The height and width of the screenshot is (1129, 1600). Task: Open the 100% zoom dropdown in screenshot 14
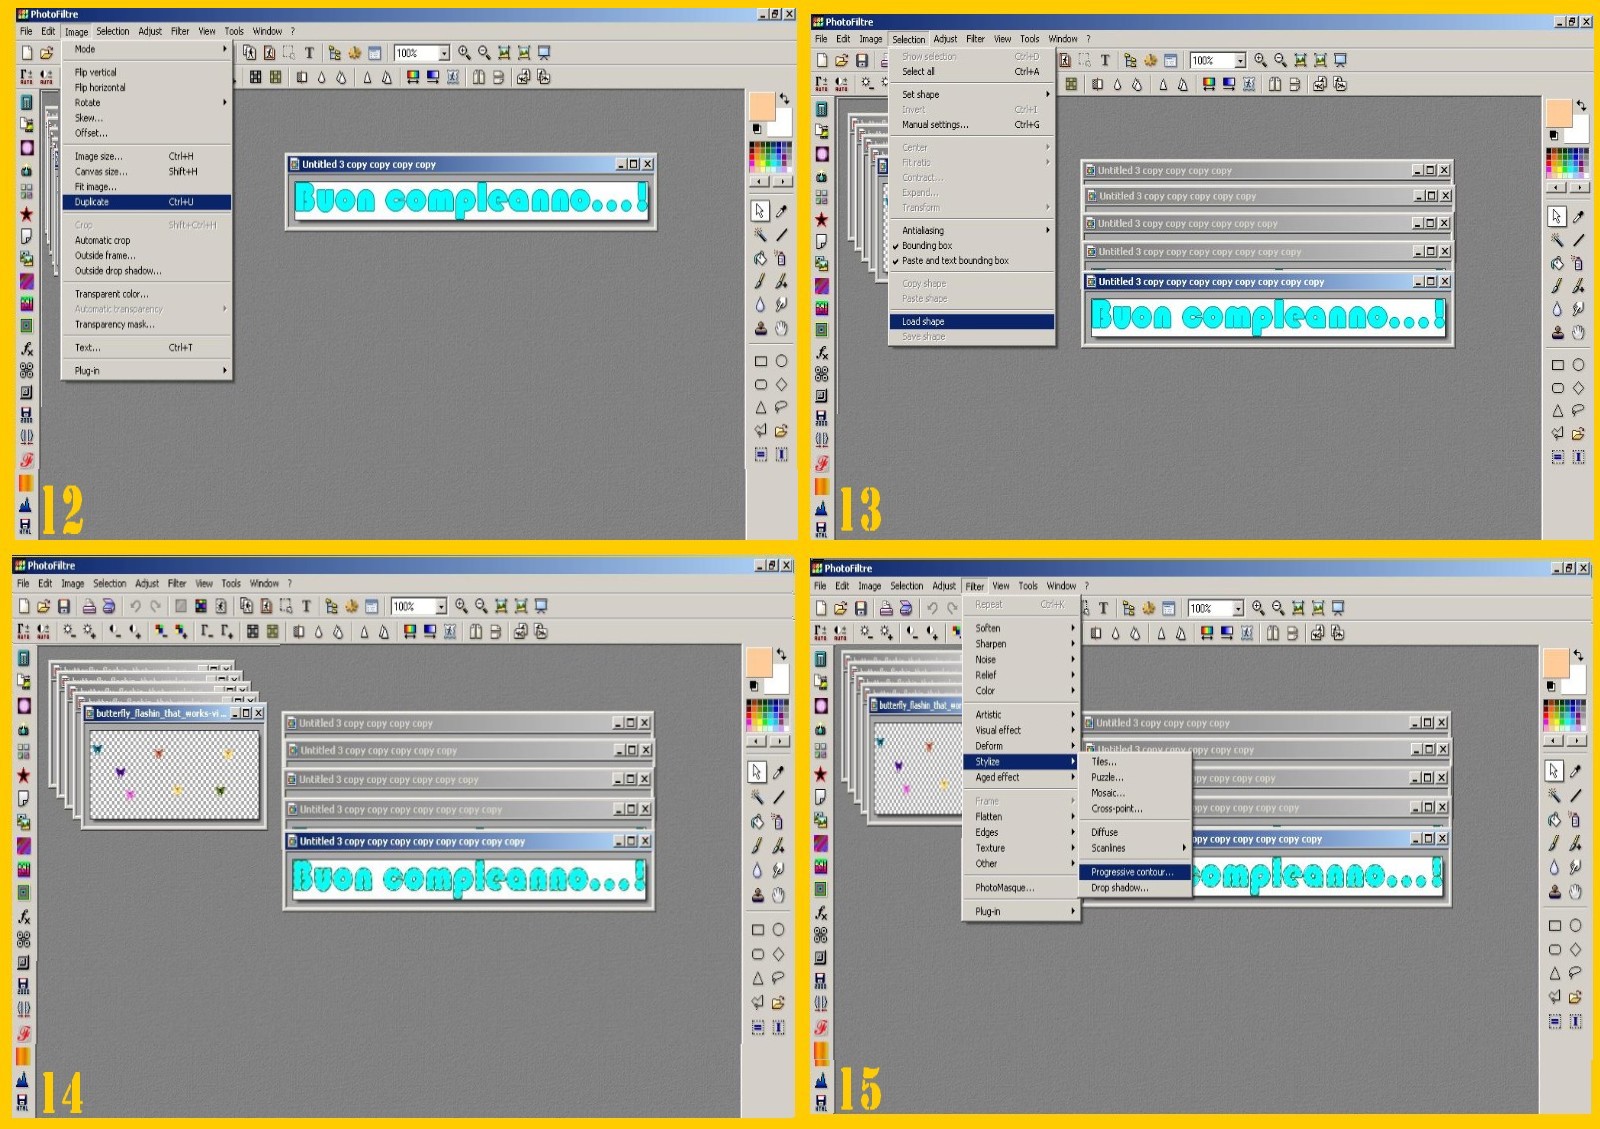click(x=440, y=607)
